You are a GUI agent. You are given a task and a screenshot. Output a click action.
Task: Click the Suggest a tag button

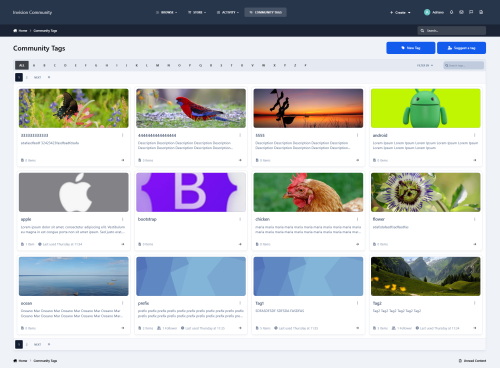pyautogui.click(x=461, y=48)
